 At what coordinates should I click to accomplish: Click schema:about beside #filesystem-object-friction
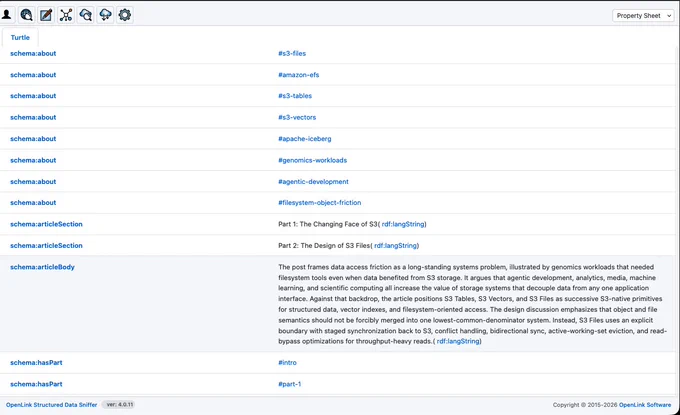33,203
